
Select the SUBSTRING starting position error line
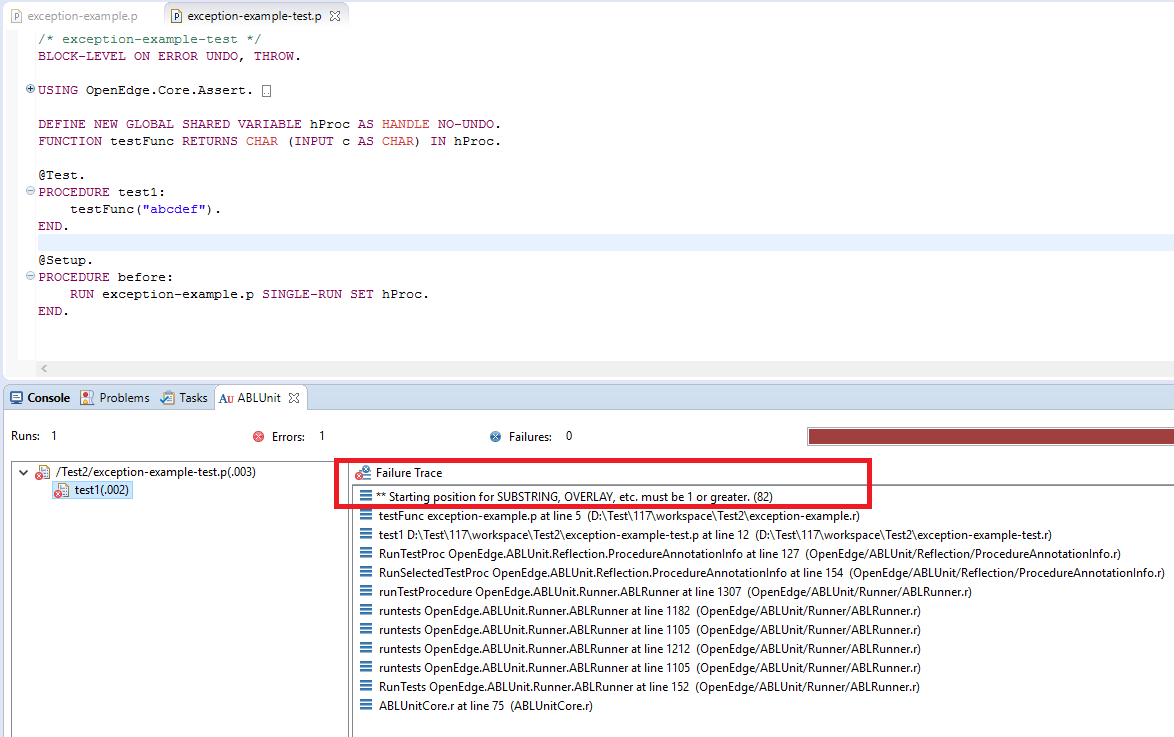pos(574,497)
